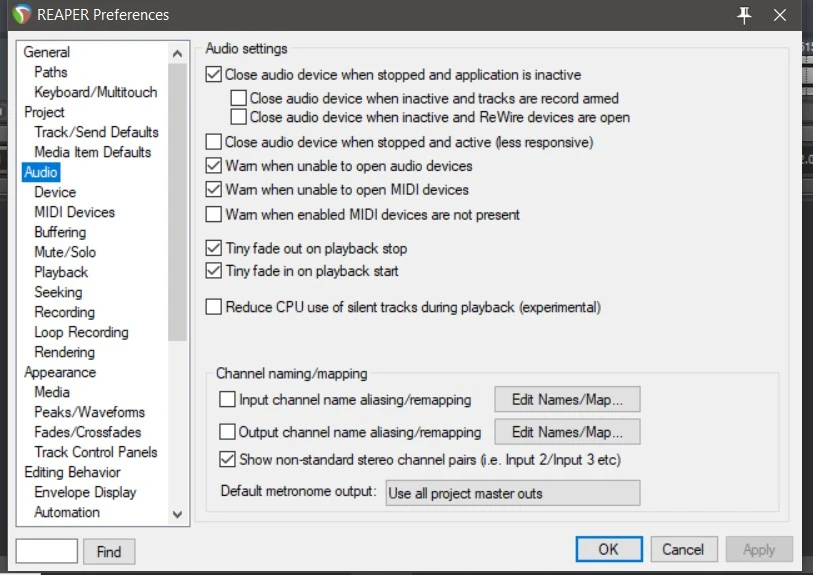Enable 'Close audio device when inactive and ReWire devices are open'
The image size is (813, 575).
coord(239,117)
